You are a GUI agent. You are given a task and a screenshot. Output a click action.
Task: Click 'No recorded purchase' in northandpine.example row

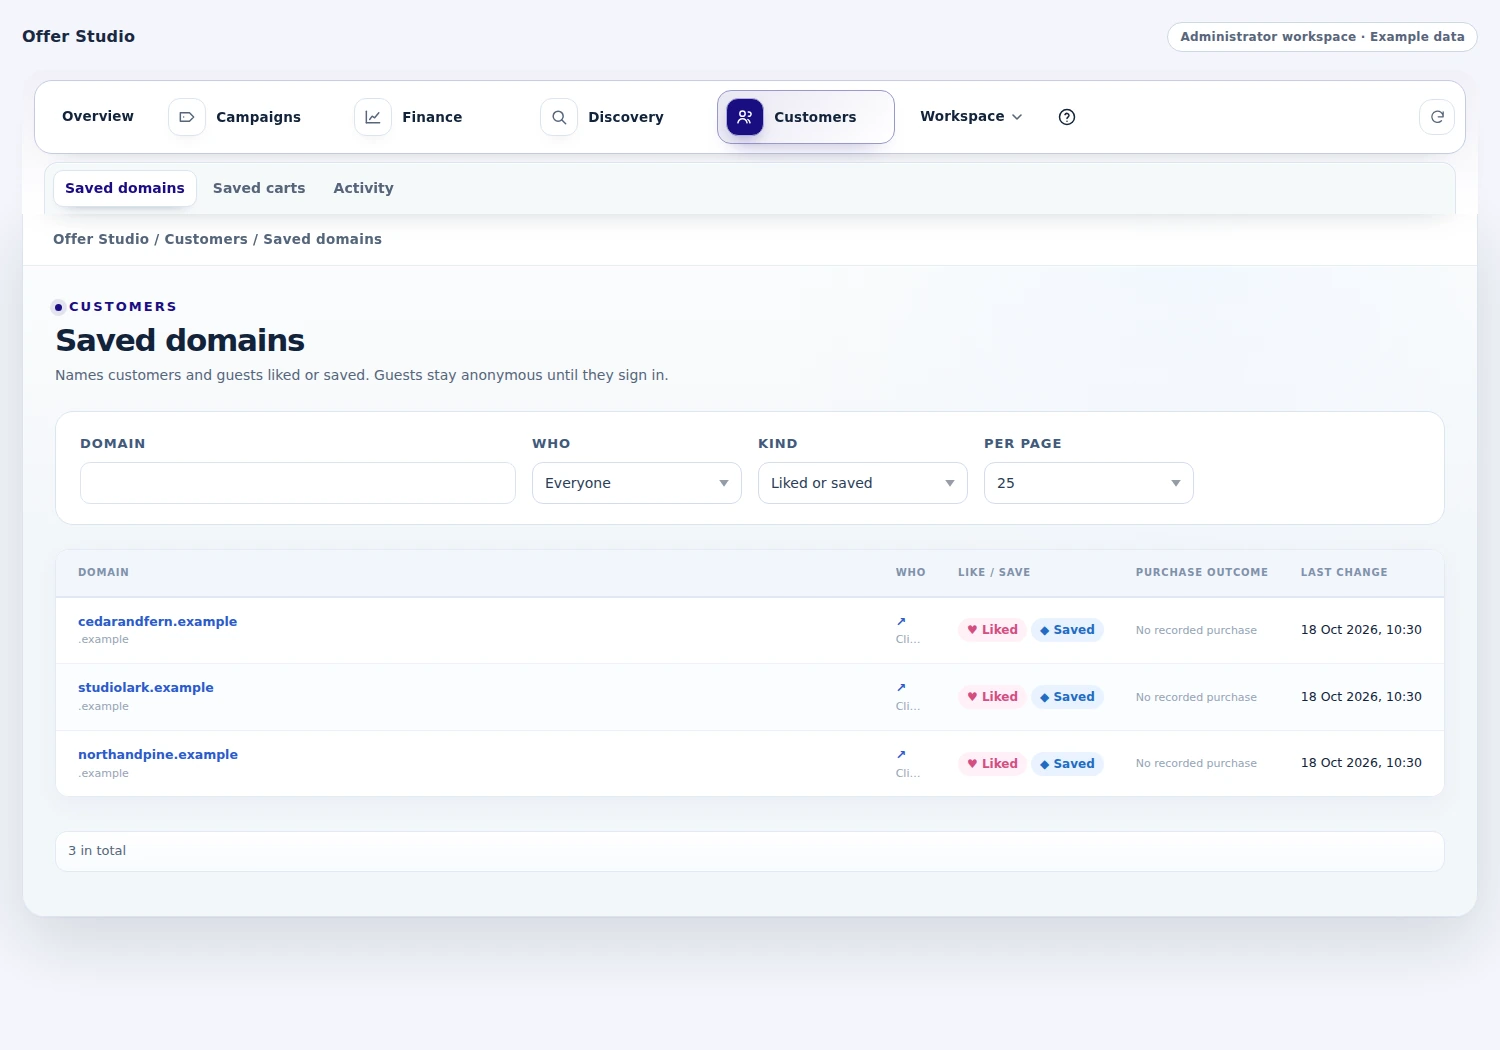(1196, 763)
